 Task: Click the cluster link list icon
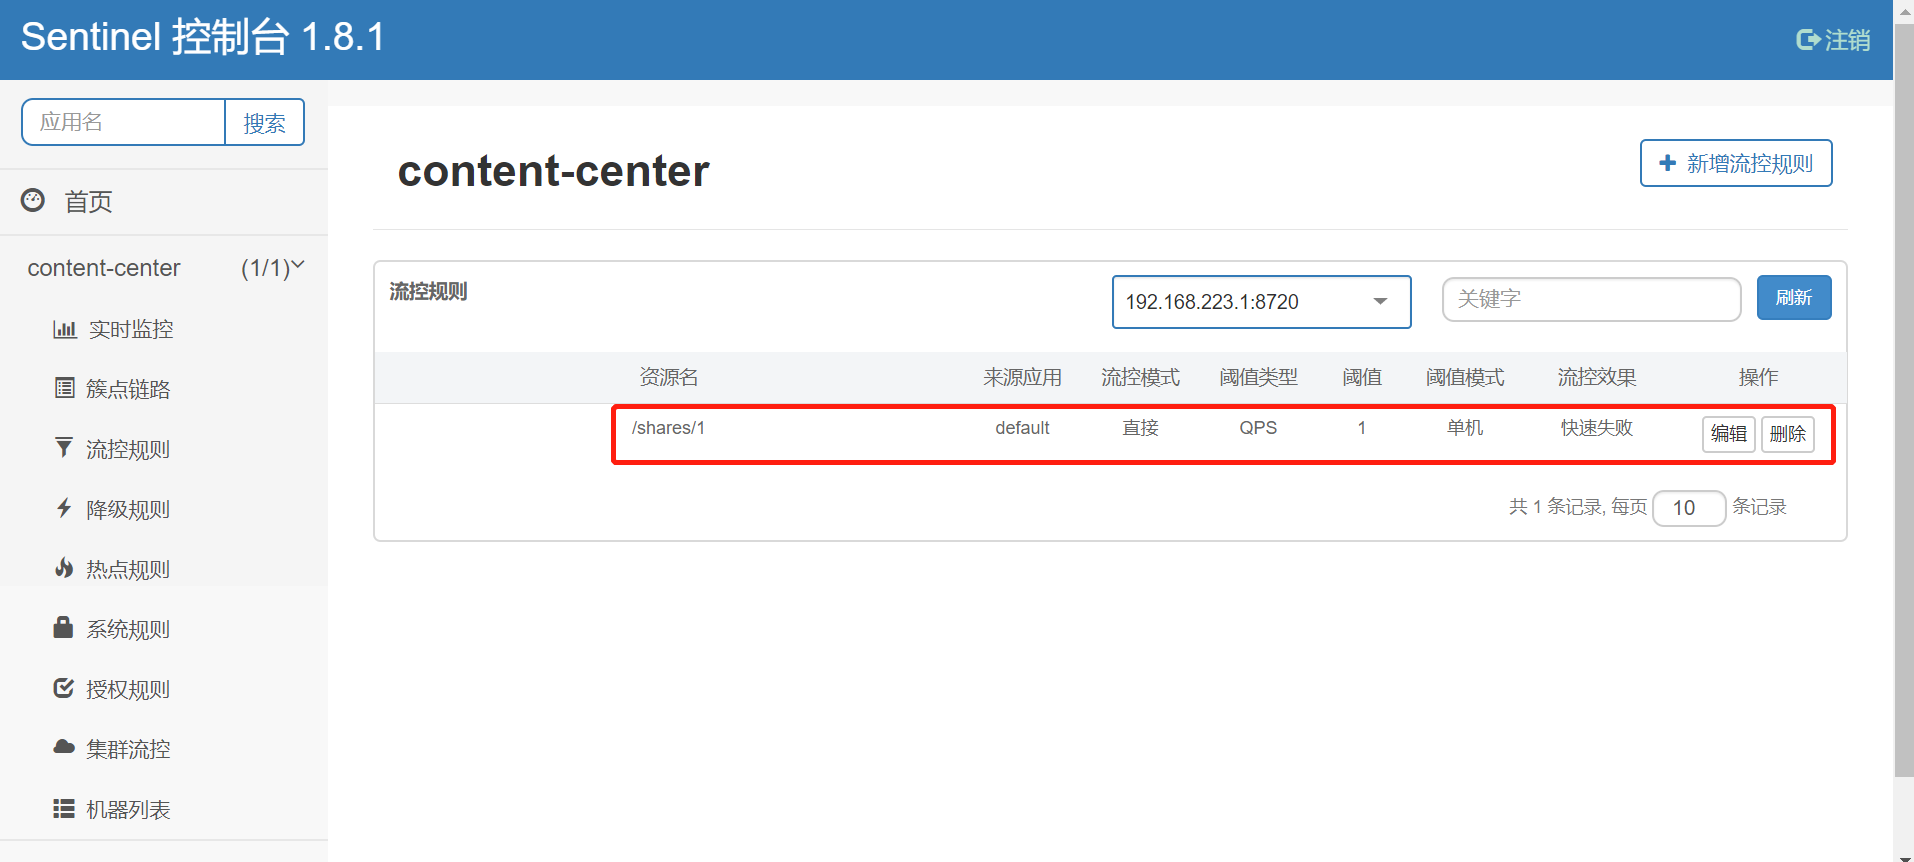(x=65, y=388)
